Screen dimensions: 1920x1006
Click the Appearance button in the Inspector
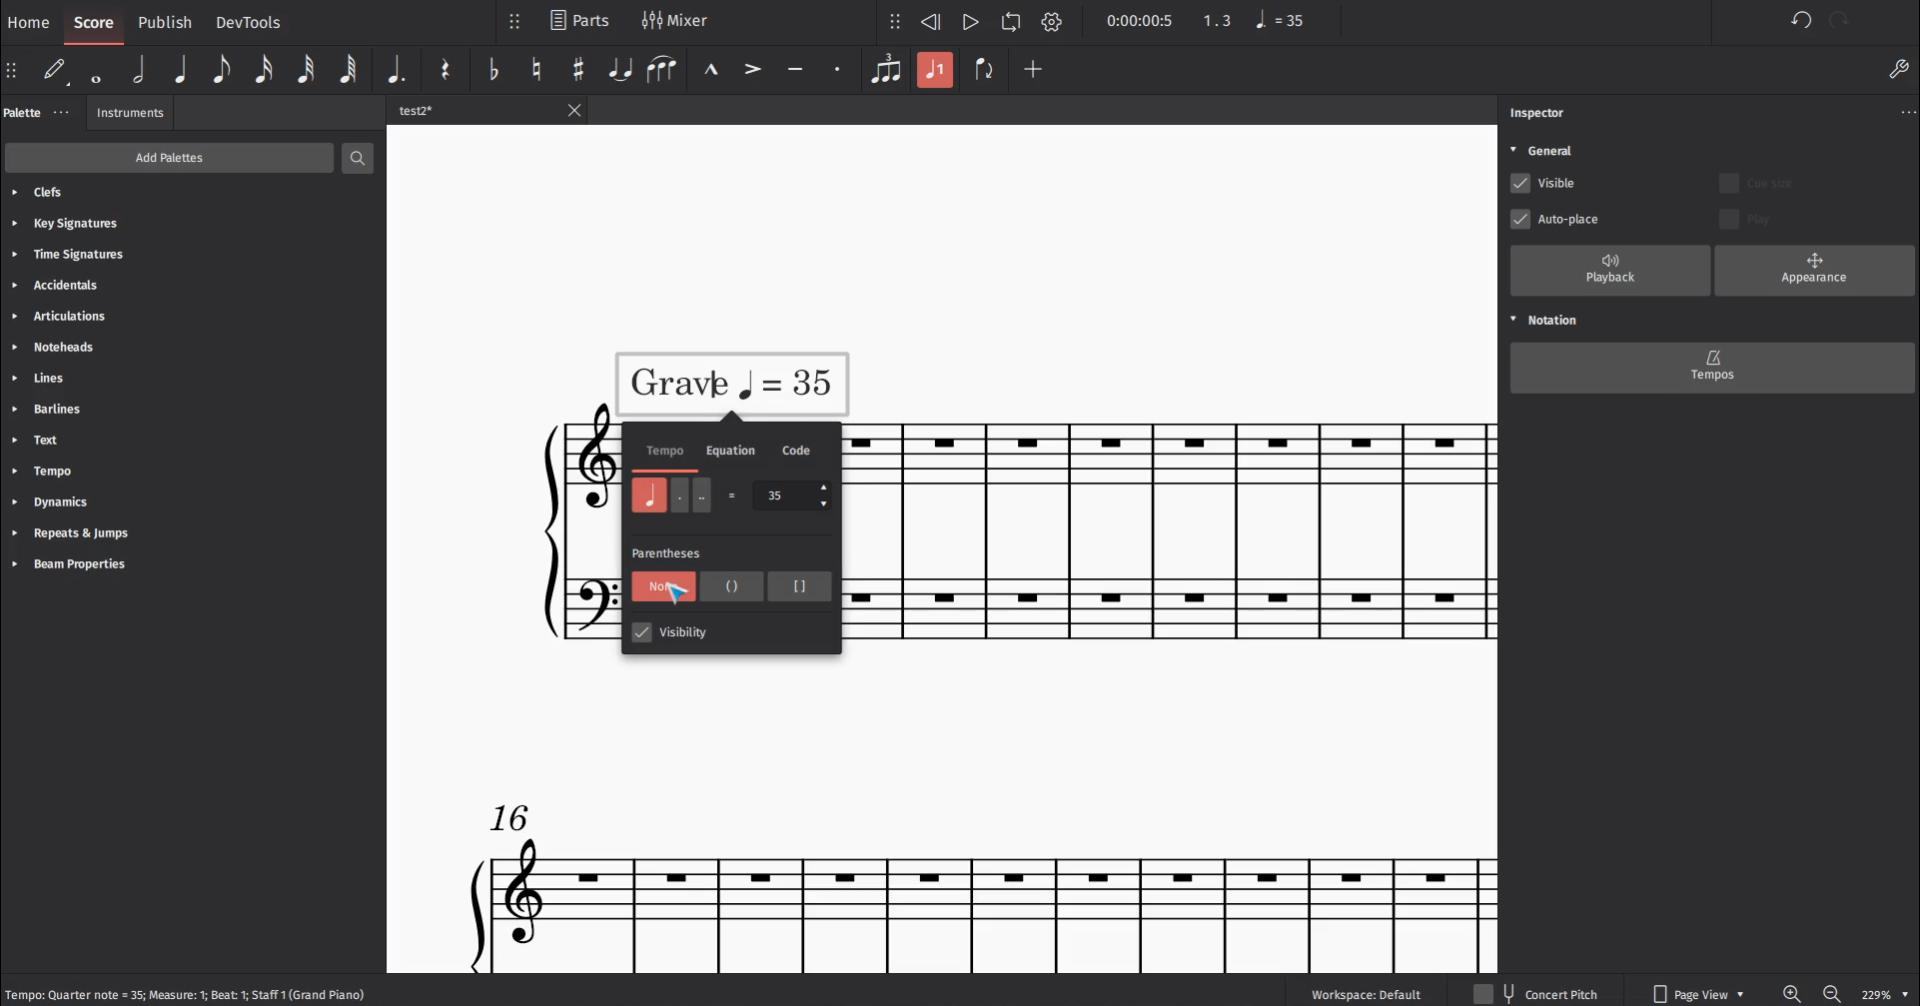pyautogui.click(x=1813, y=270)
